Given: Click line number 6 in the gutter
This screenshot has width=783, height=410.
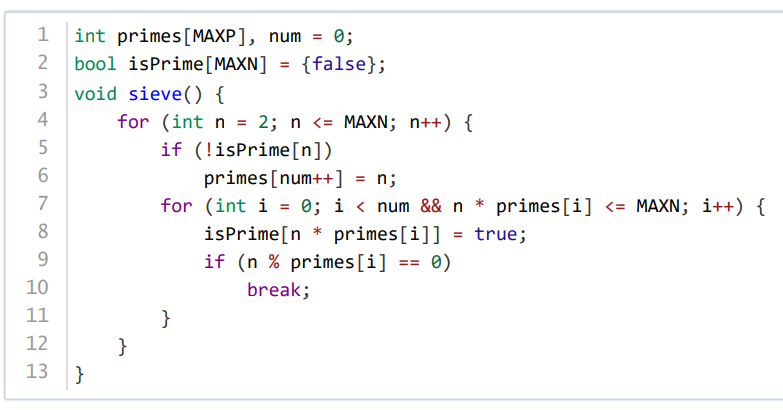Looking at the screenshot, I should tap(43, 175).
